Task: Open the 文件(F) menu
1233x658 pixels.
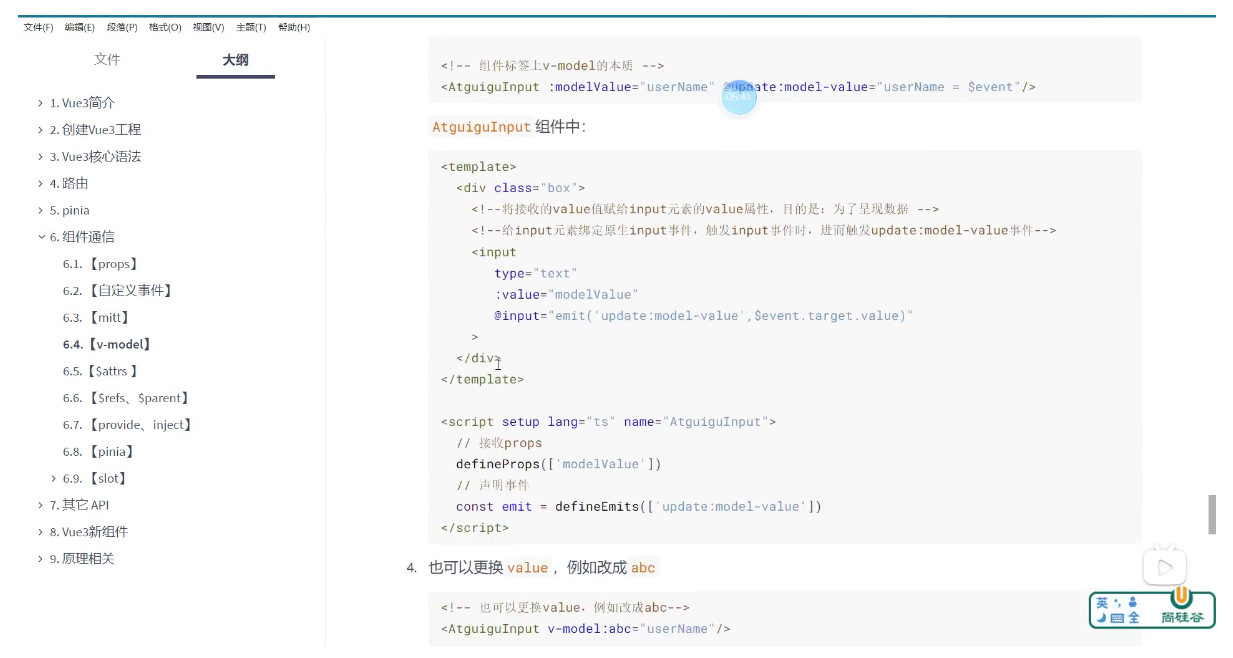Action: tap(39, 27)
